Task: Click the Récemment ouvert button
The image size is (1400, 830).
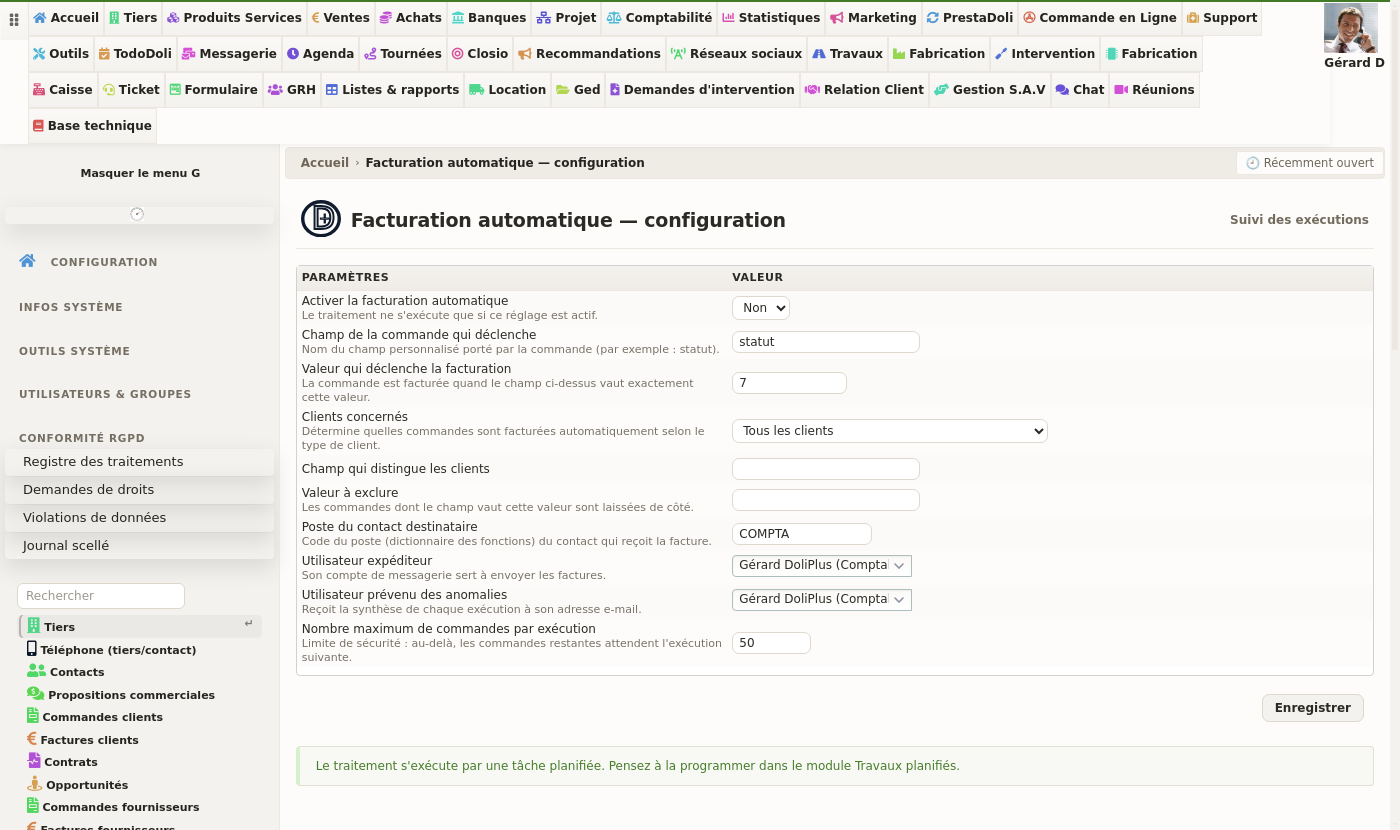Action: (x=1310, y=163)
